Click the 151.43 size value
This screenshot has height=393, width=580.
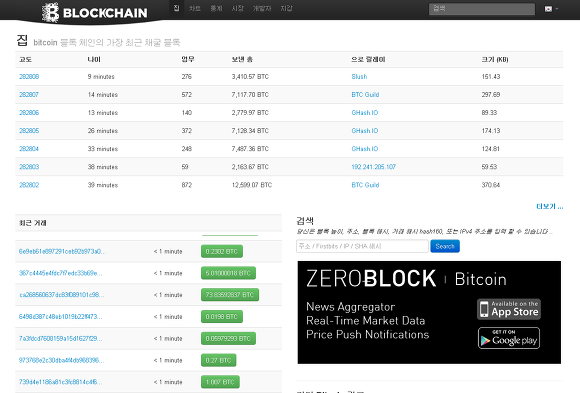491,77
